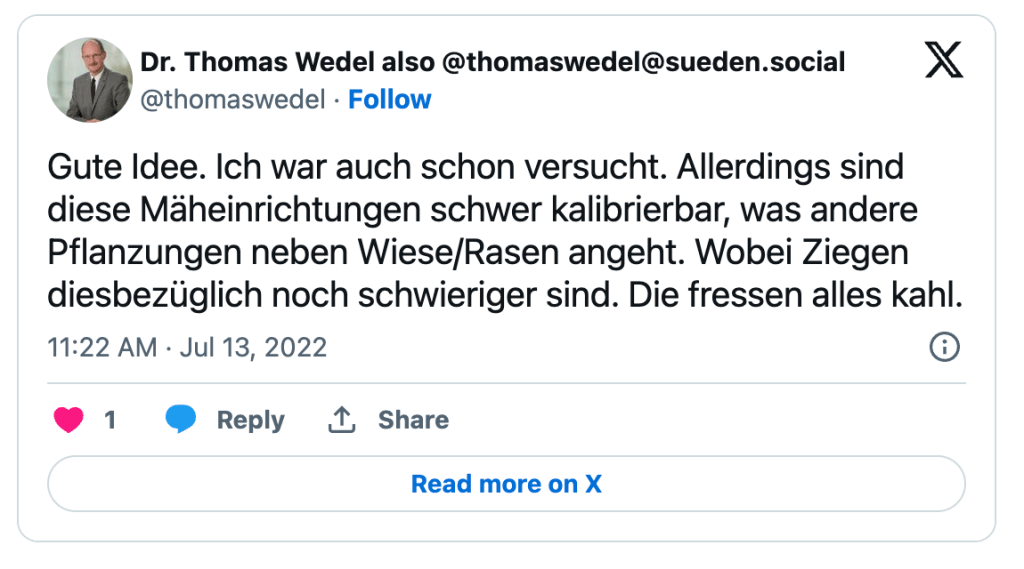1024x569 pixels.
Task: Select the "Share" text label
Action: [x=413, y=420]
